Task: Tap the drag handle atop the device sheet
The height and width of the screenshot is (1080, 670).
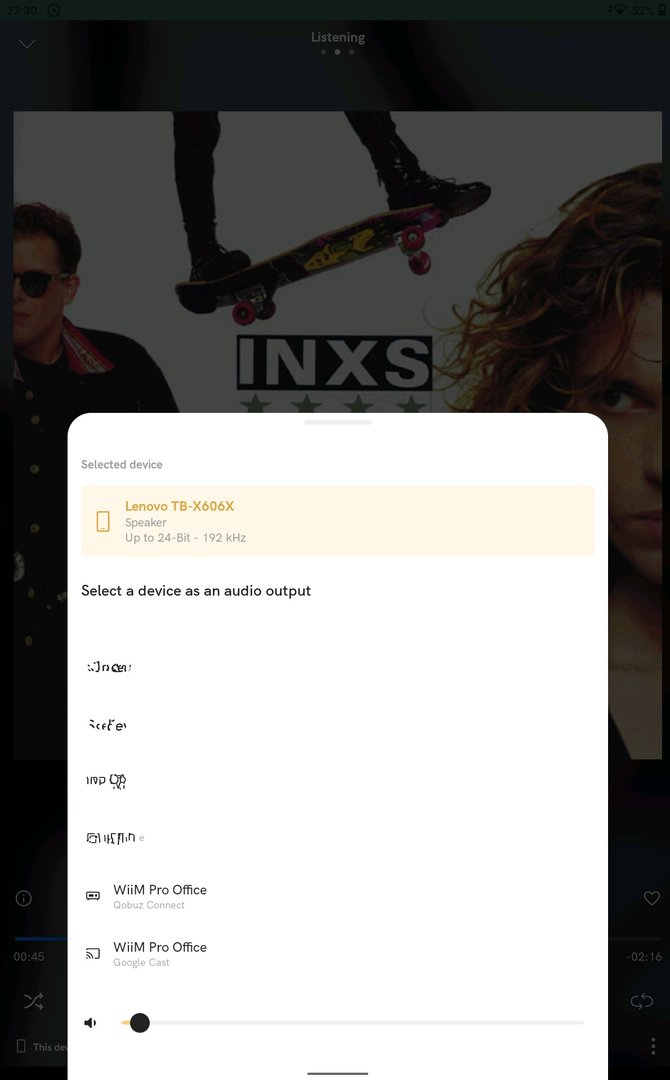Action: tap(337, 422)
